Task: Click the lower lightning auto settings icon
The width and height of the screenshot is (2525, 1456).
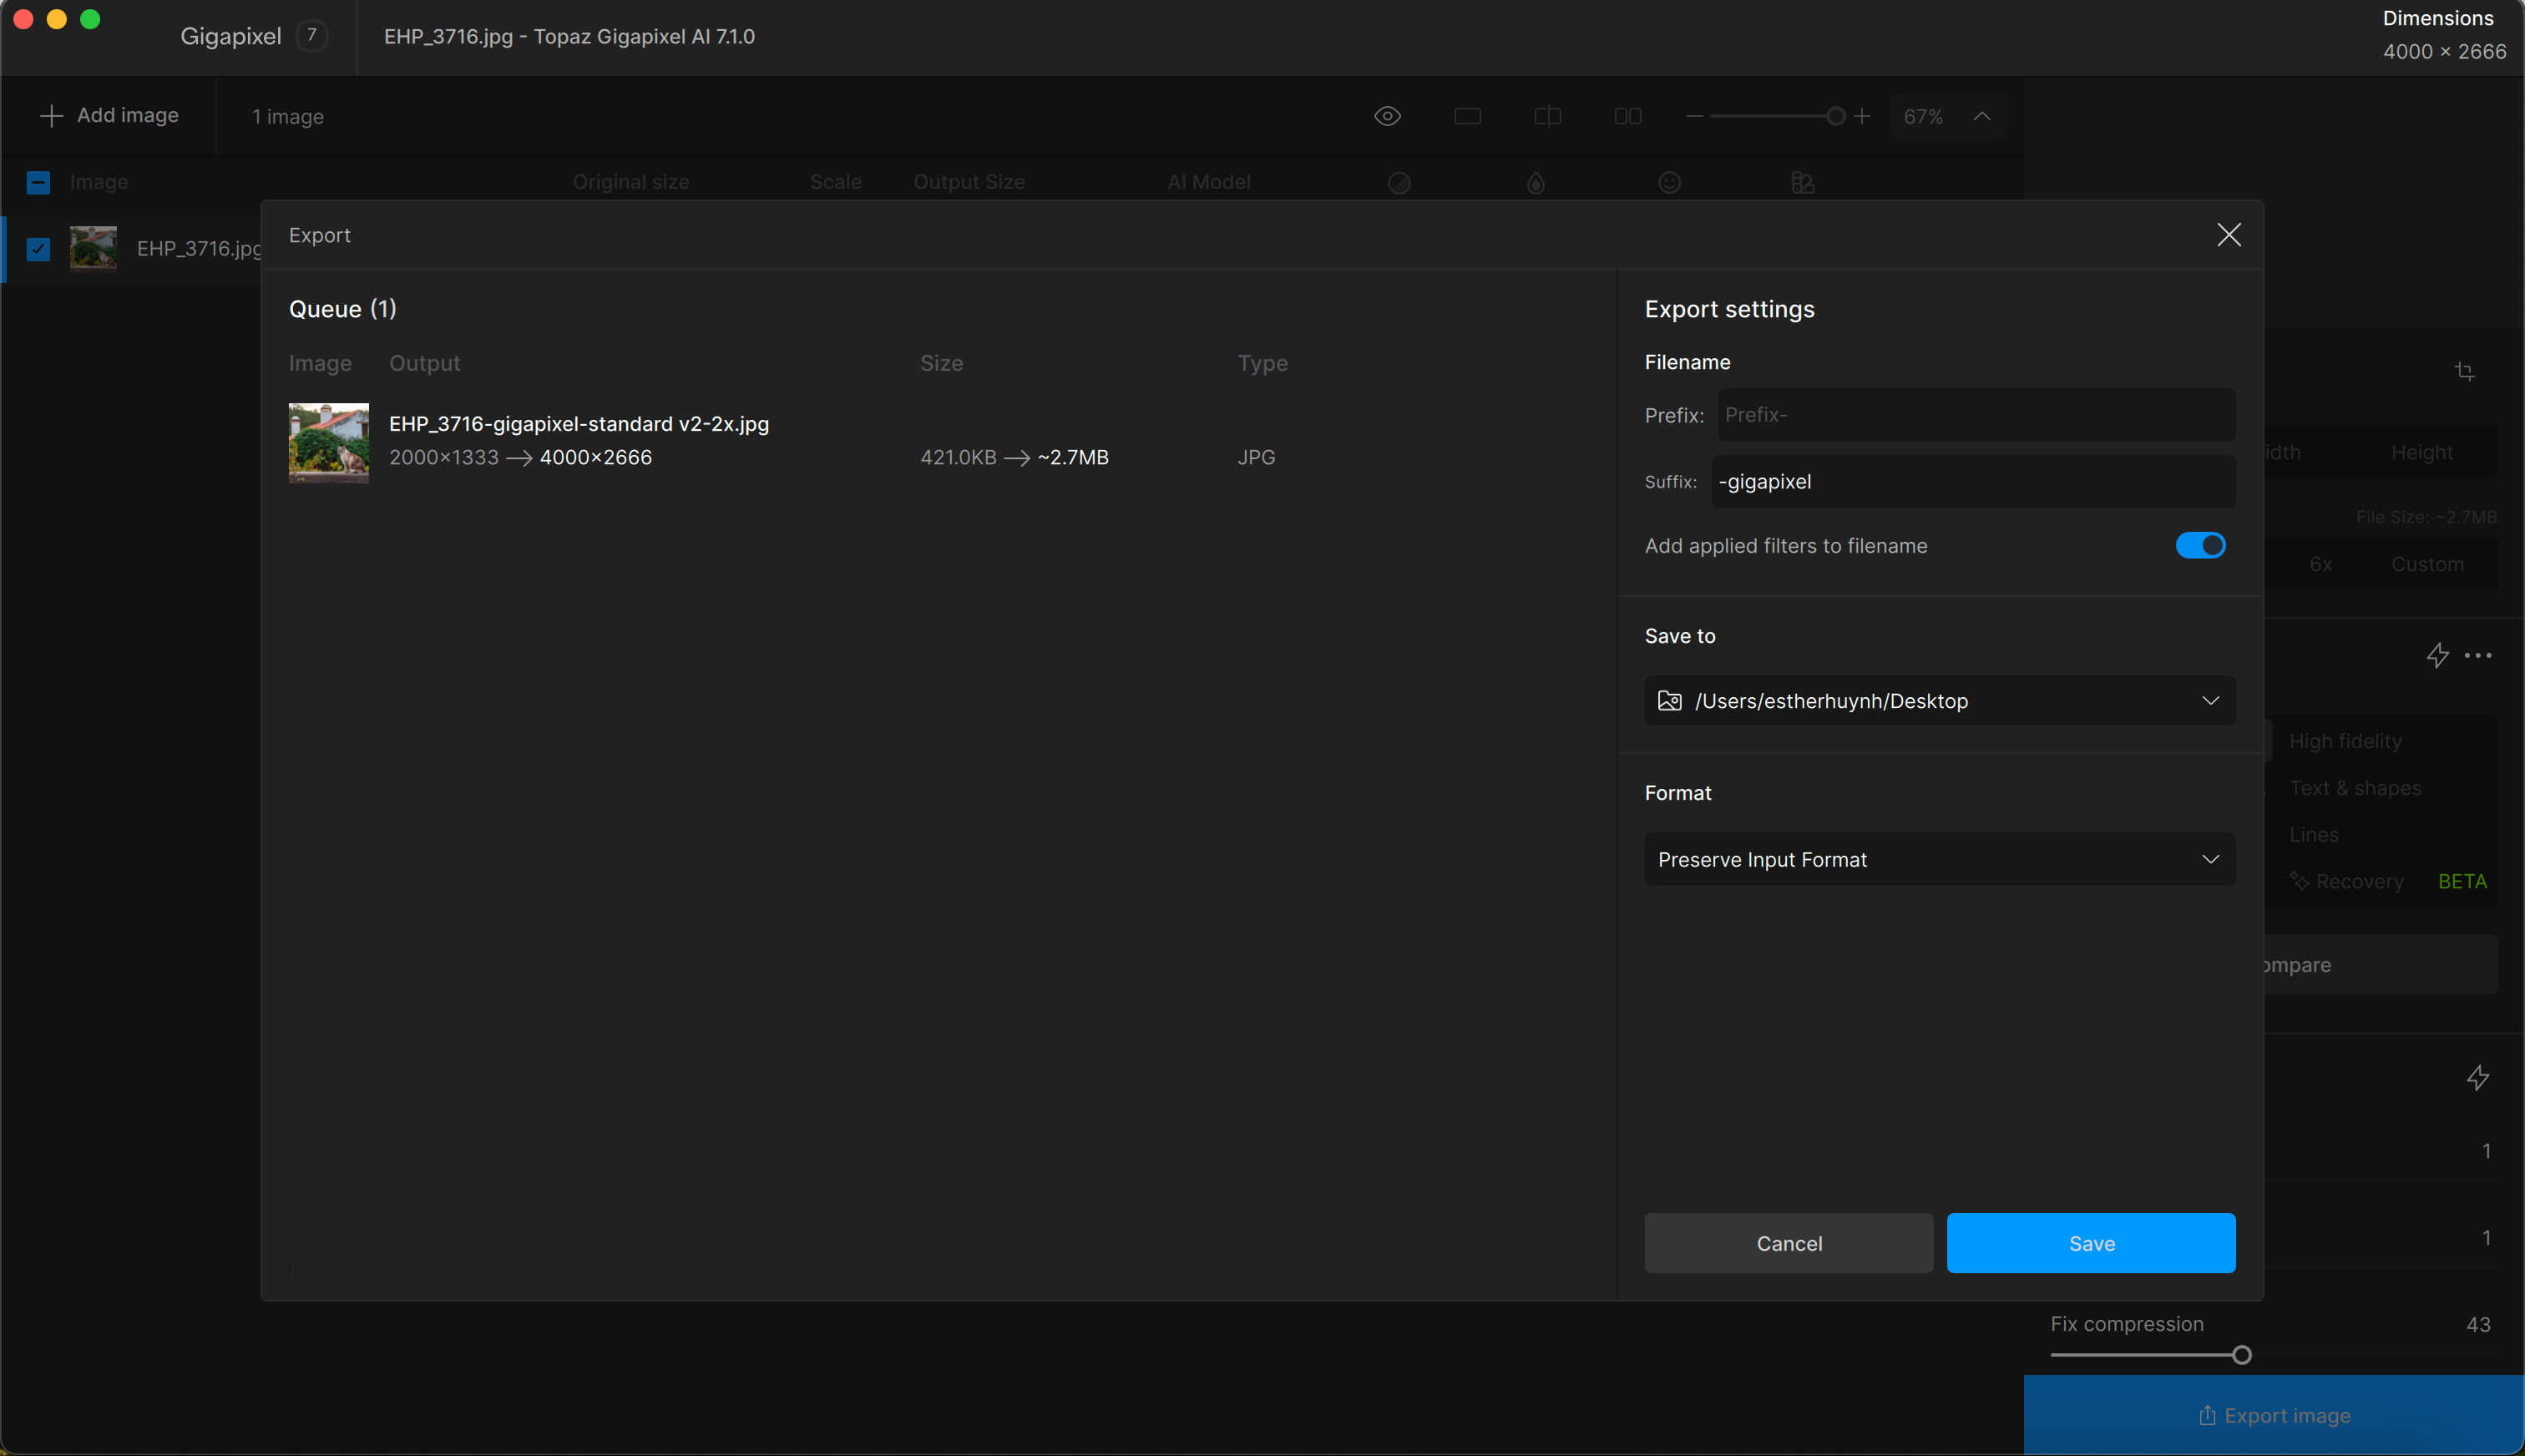Action: point(2477,1077)
